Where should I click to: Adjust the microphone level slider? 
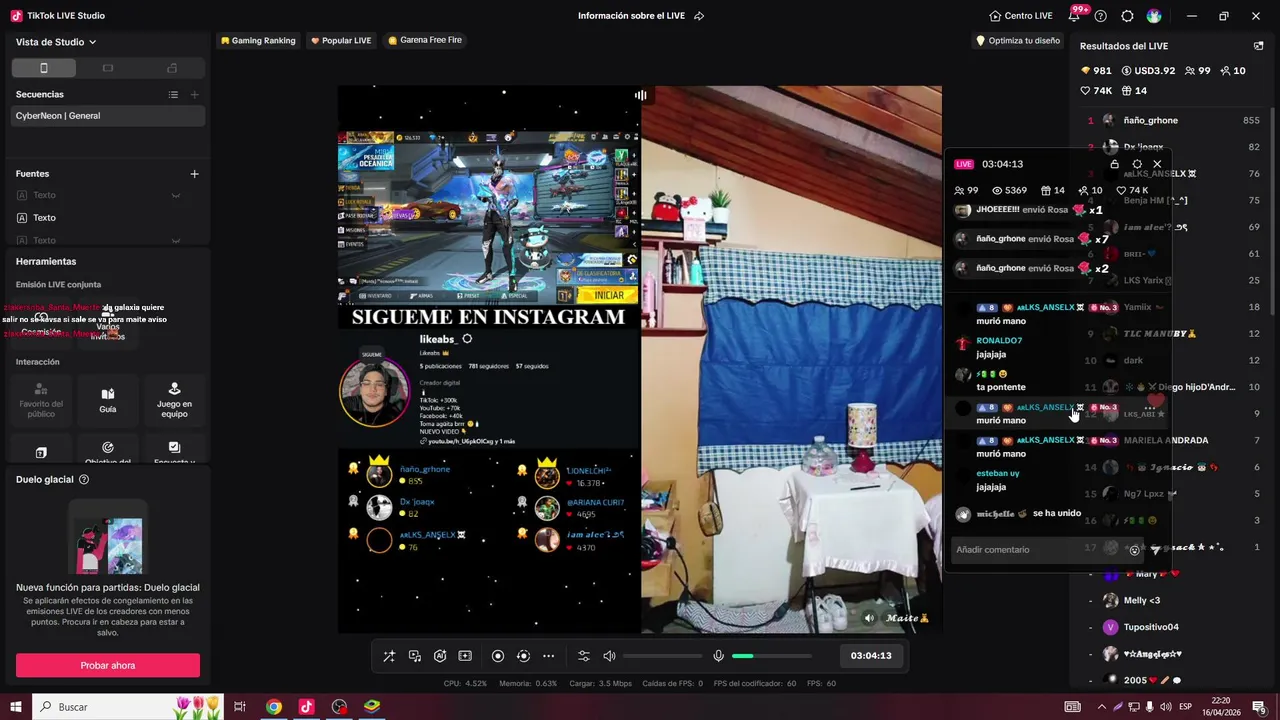tap(772, 656)
